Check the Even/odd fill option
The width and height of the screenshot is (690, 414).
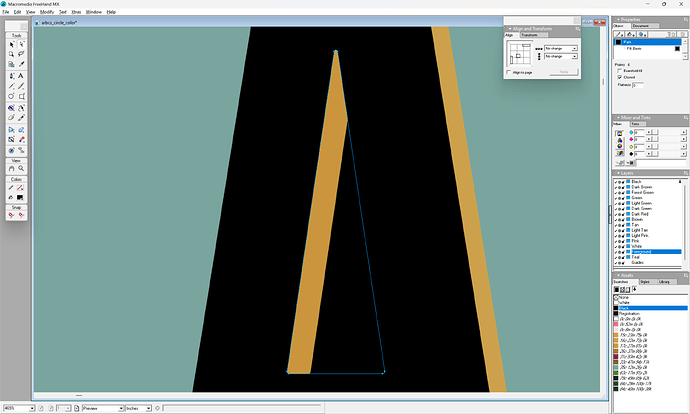point(619,71)
